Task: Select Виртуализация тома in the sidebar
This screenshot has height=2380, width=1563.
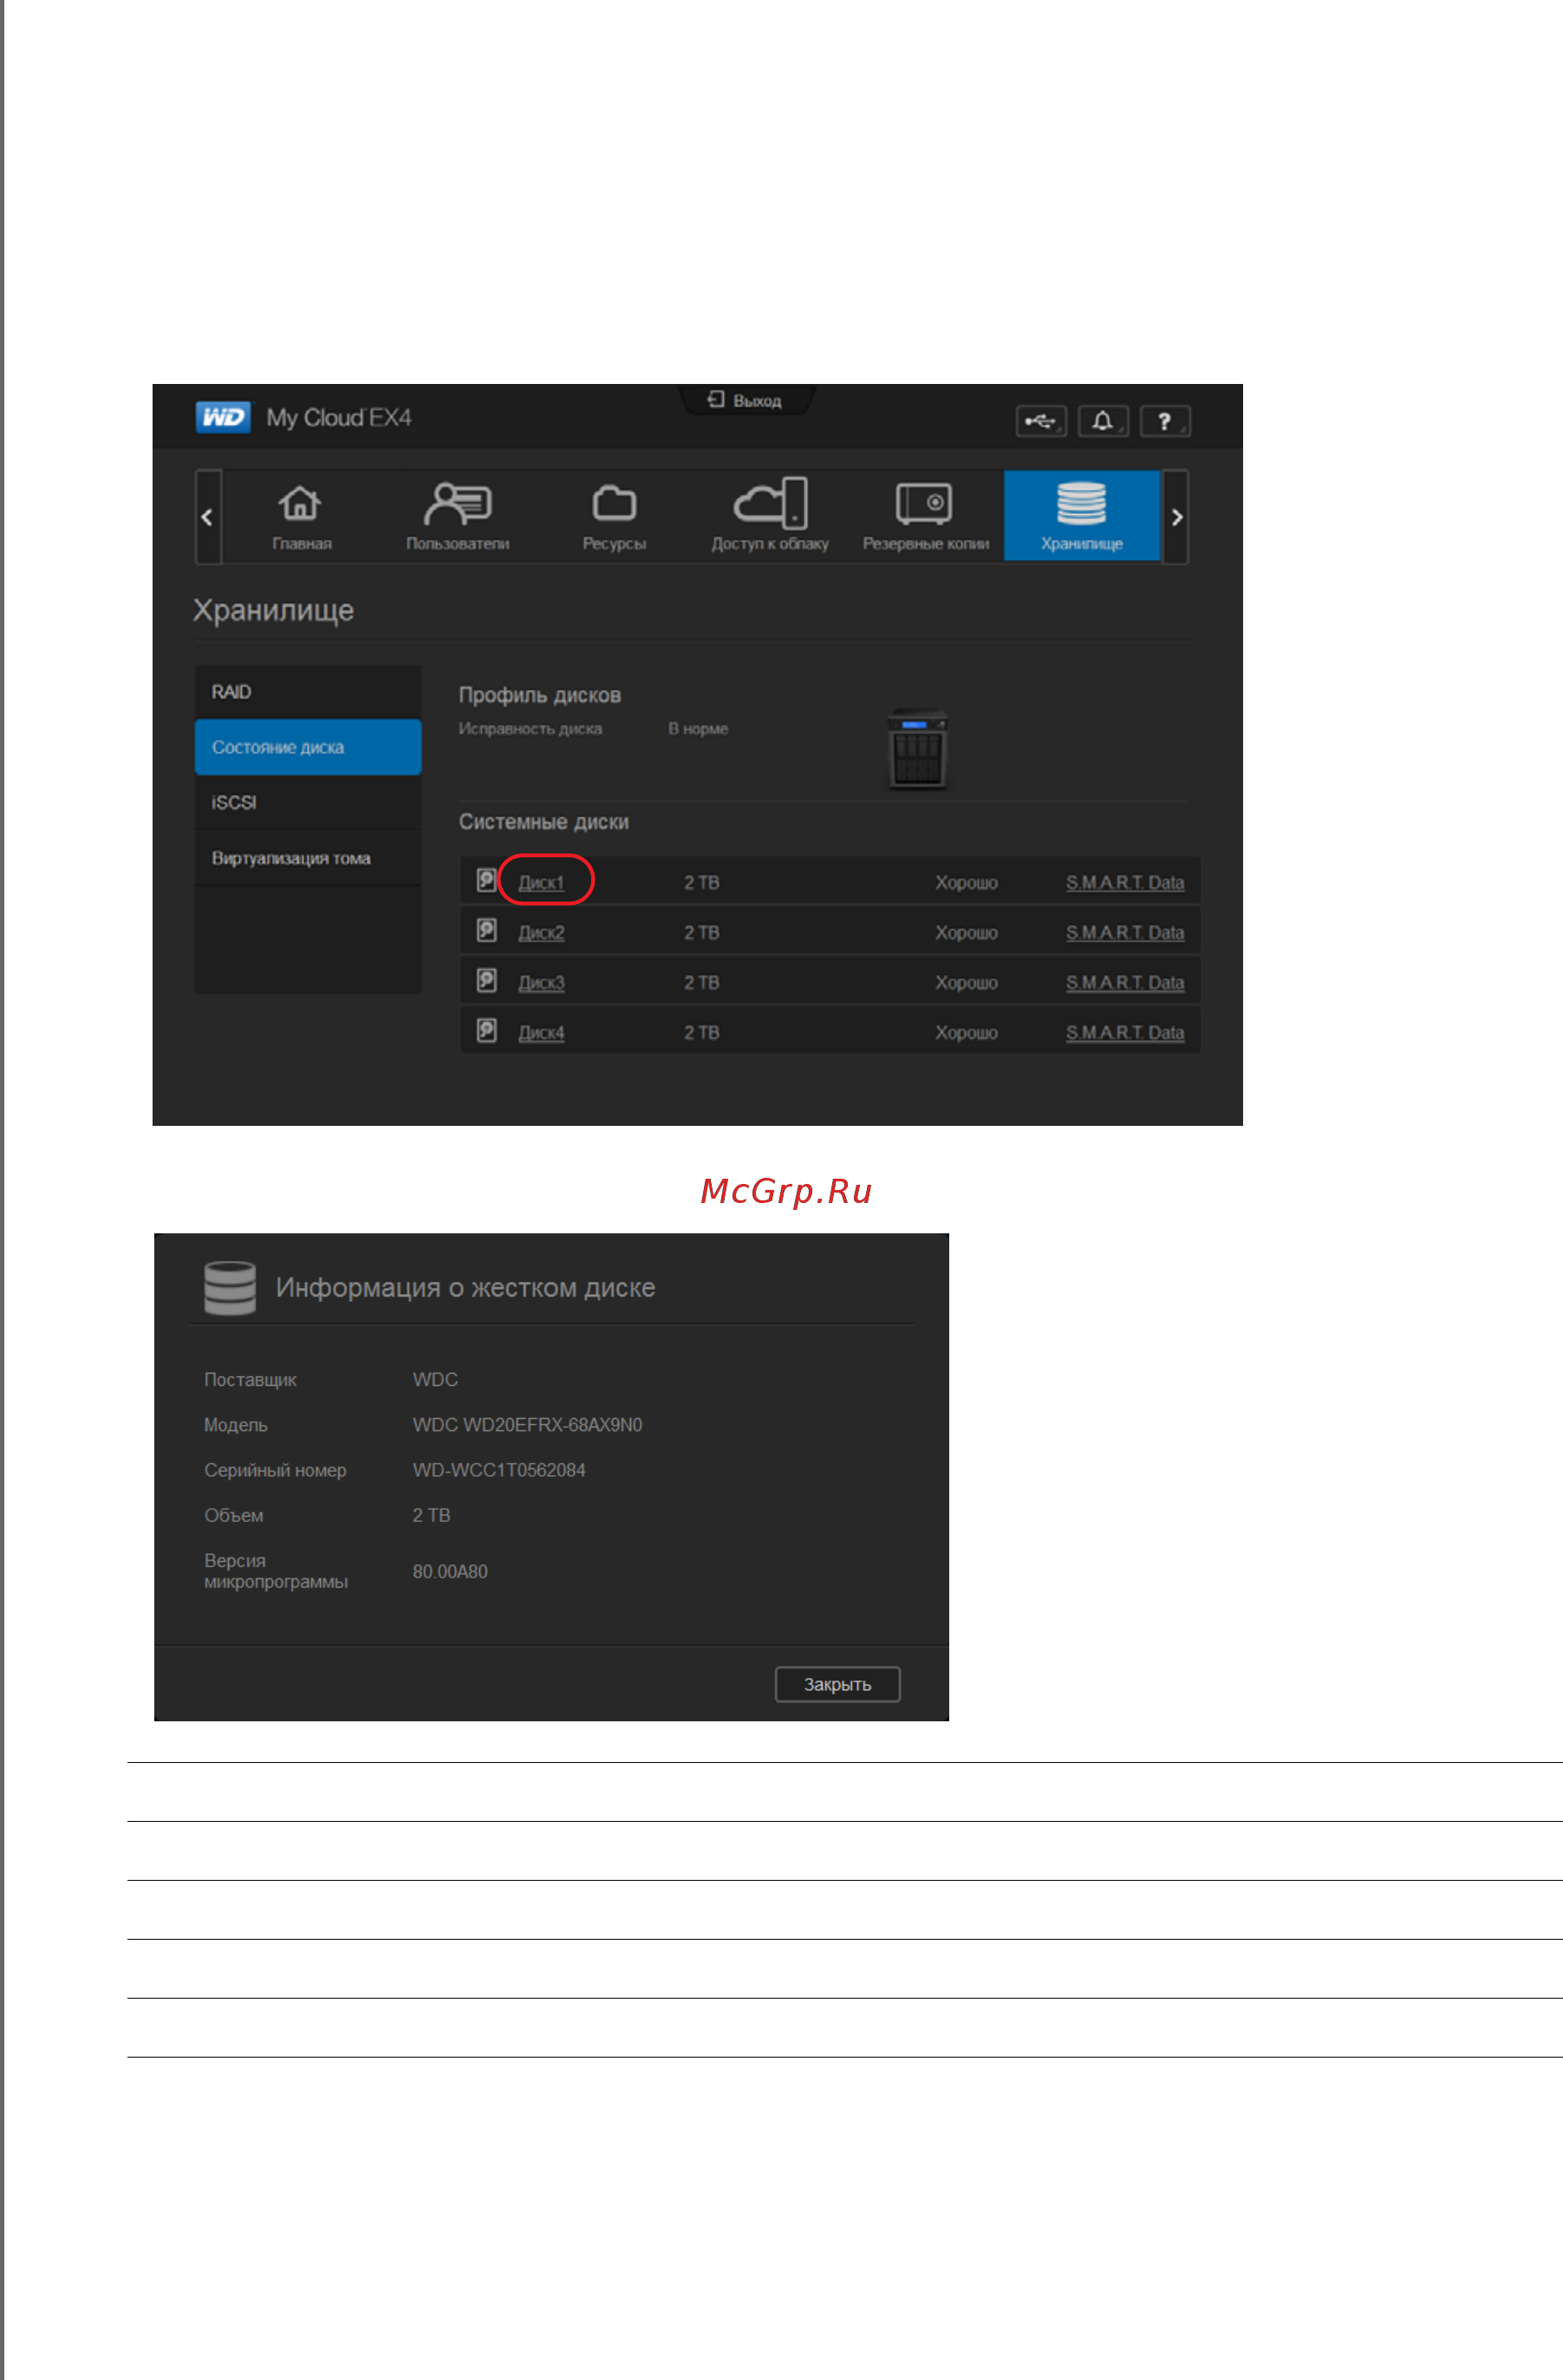Action: click(308, 858)
